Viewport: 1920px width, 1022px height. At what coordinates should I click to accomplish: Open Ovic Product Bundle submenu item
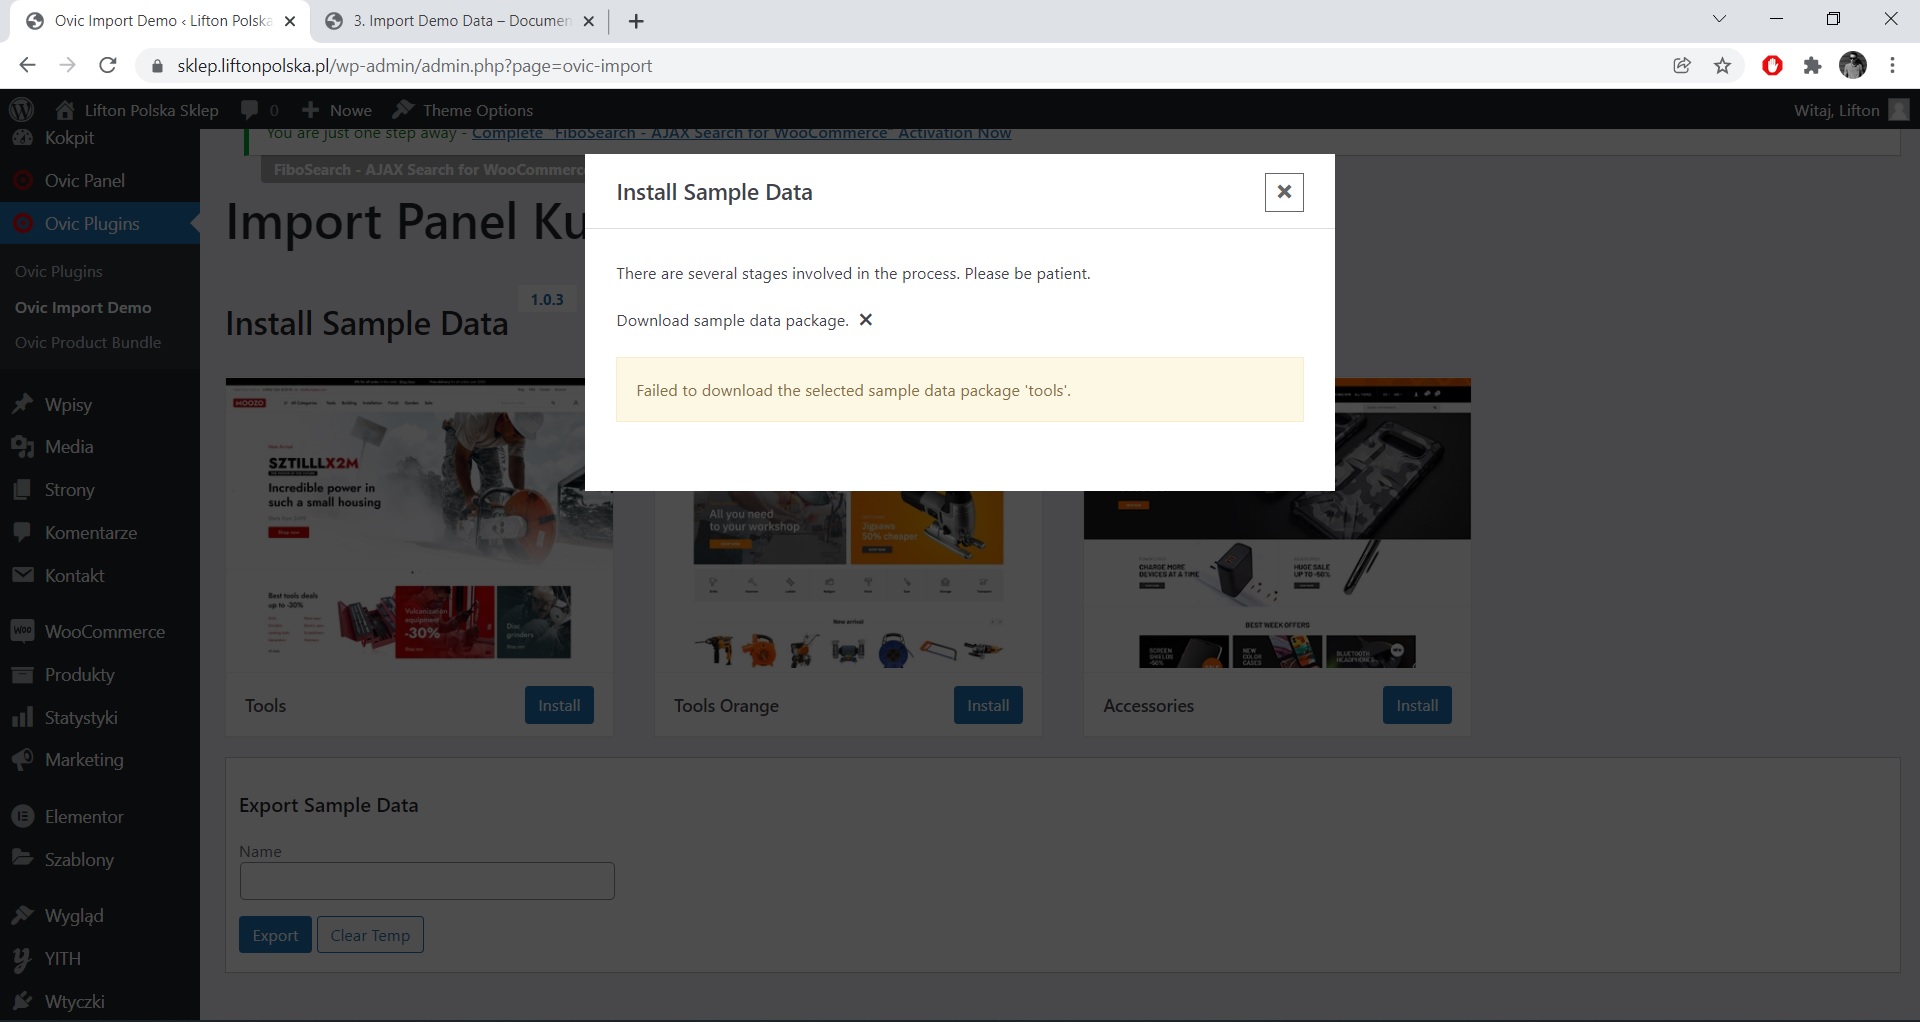coord(88,343)
